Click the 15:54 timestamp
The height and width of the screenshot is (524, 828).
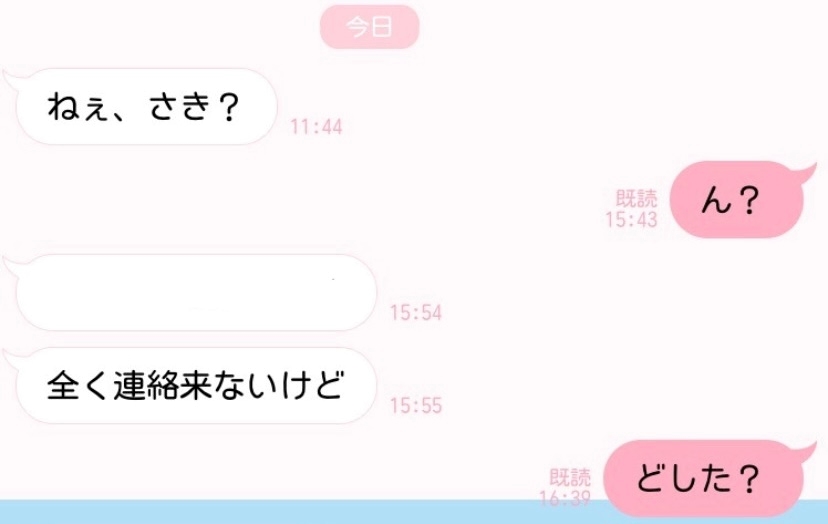(416, 313)
